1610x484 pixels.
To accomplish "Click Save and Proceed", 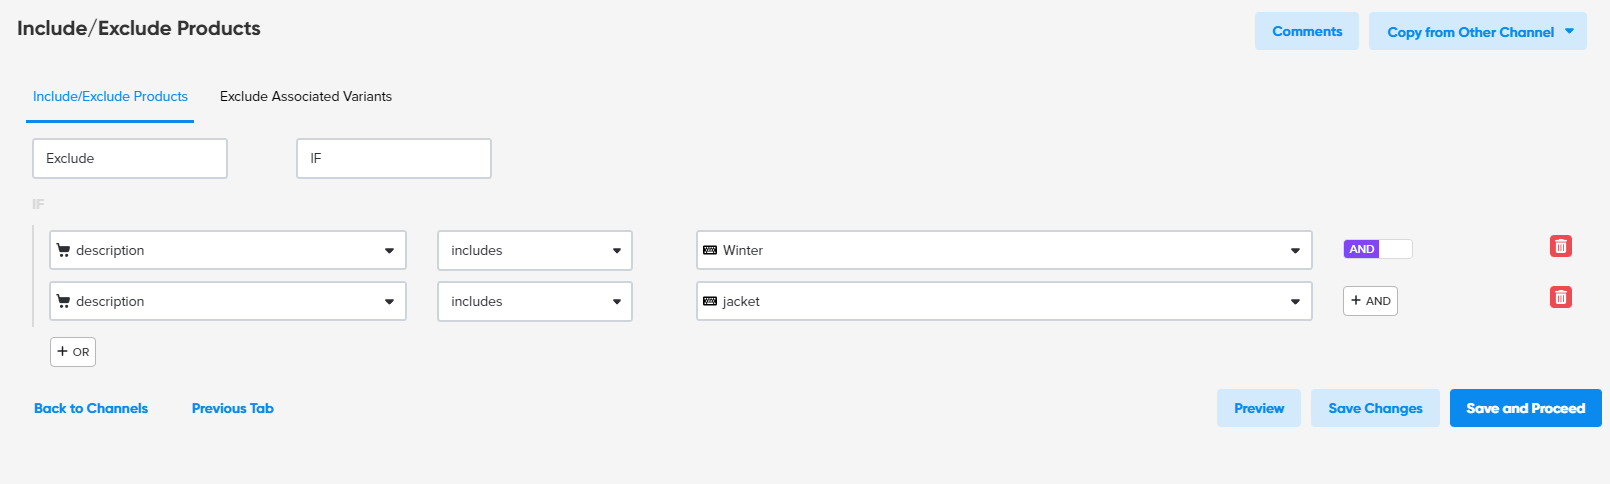I will point(1525,408).
